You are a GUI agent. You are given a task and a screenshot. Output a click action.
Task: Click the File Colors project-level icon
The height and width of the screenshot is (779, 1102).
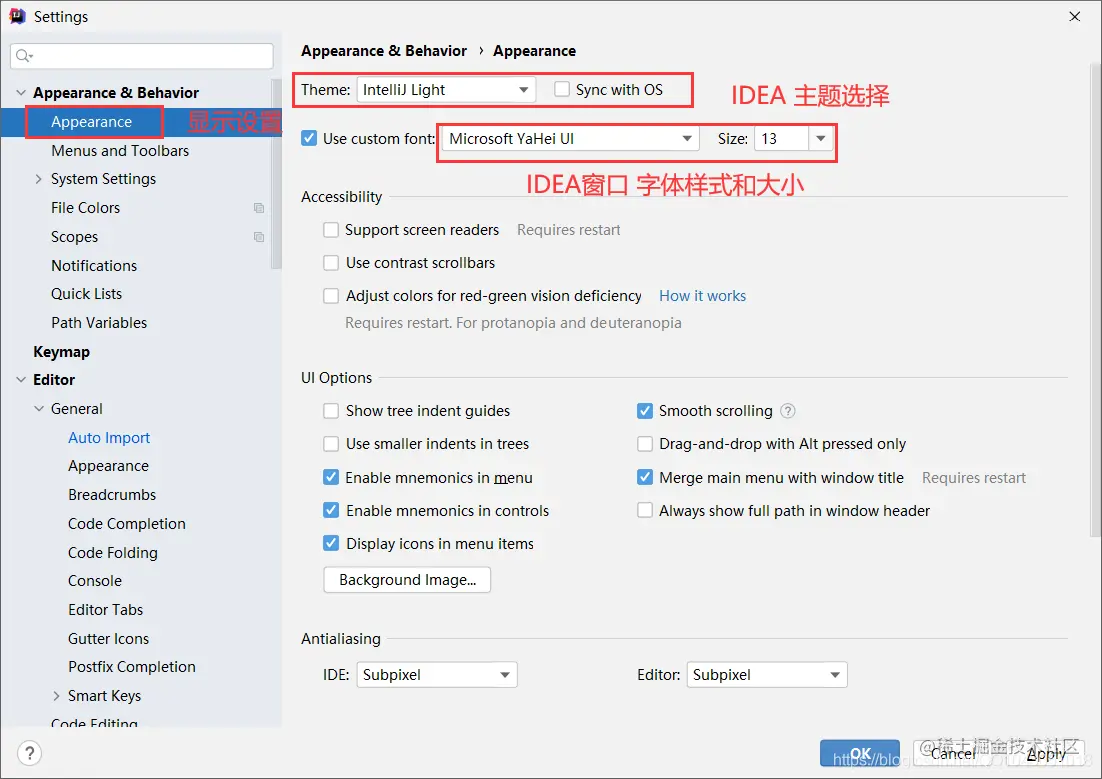click(259, 208)
